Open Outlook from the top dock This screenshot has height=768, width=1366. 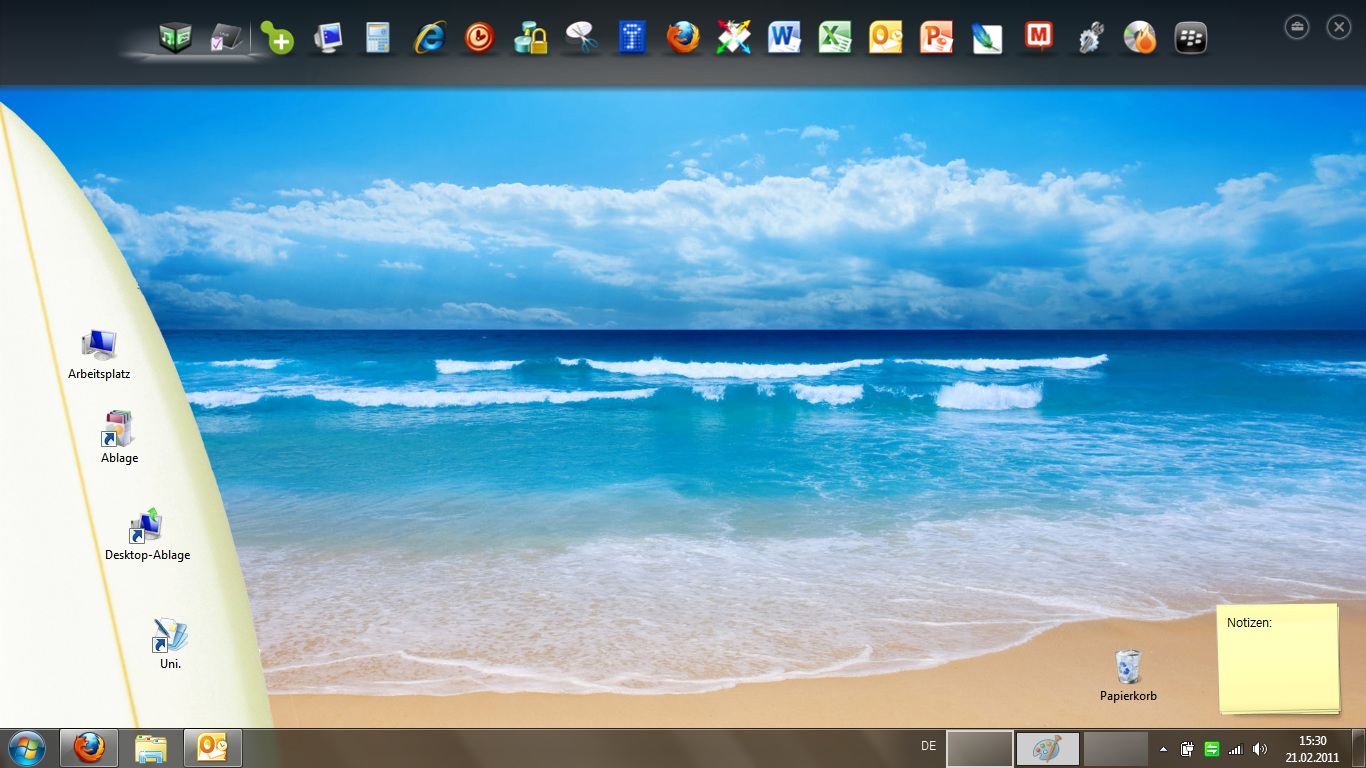click(x=885, y=38)
